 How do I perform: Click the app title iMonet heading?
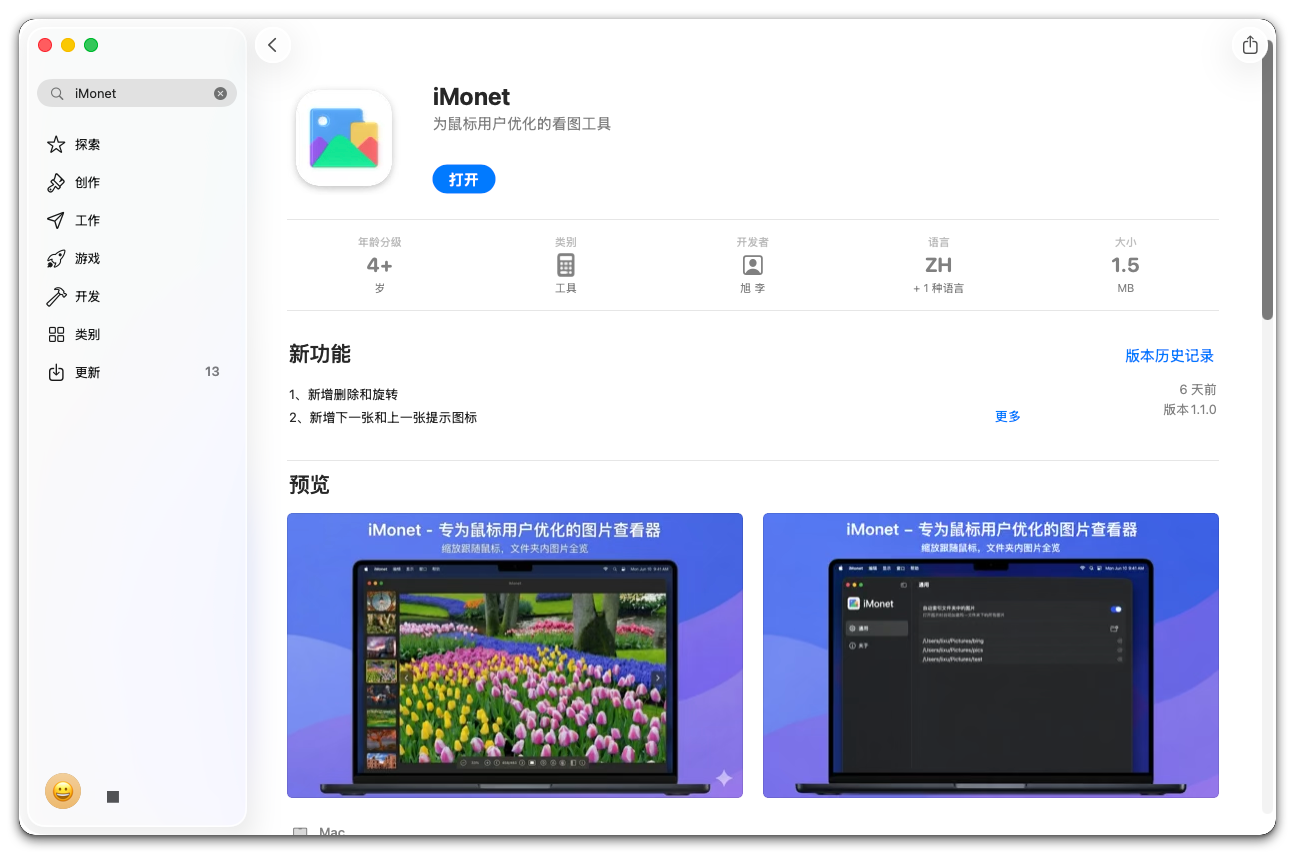pos(472,97)
